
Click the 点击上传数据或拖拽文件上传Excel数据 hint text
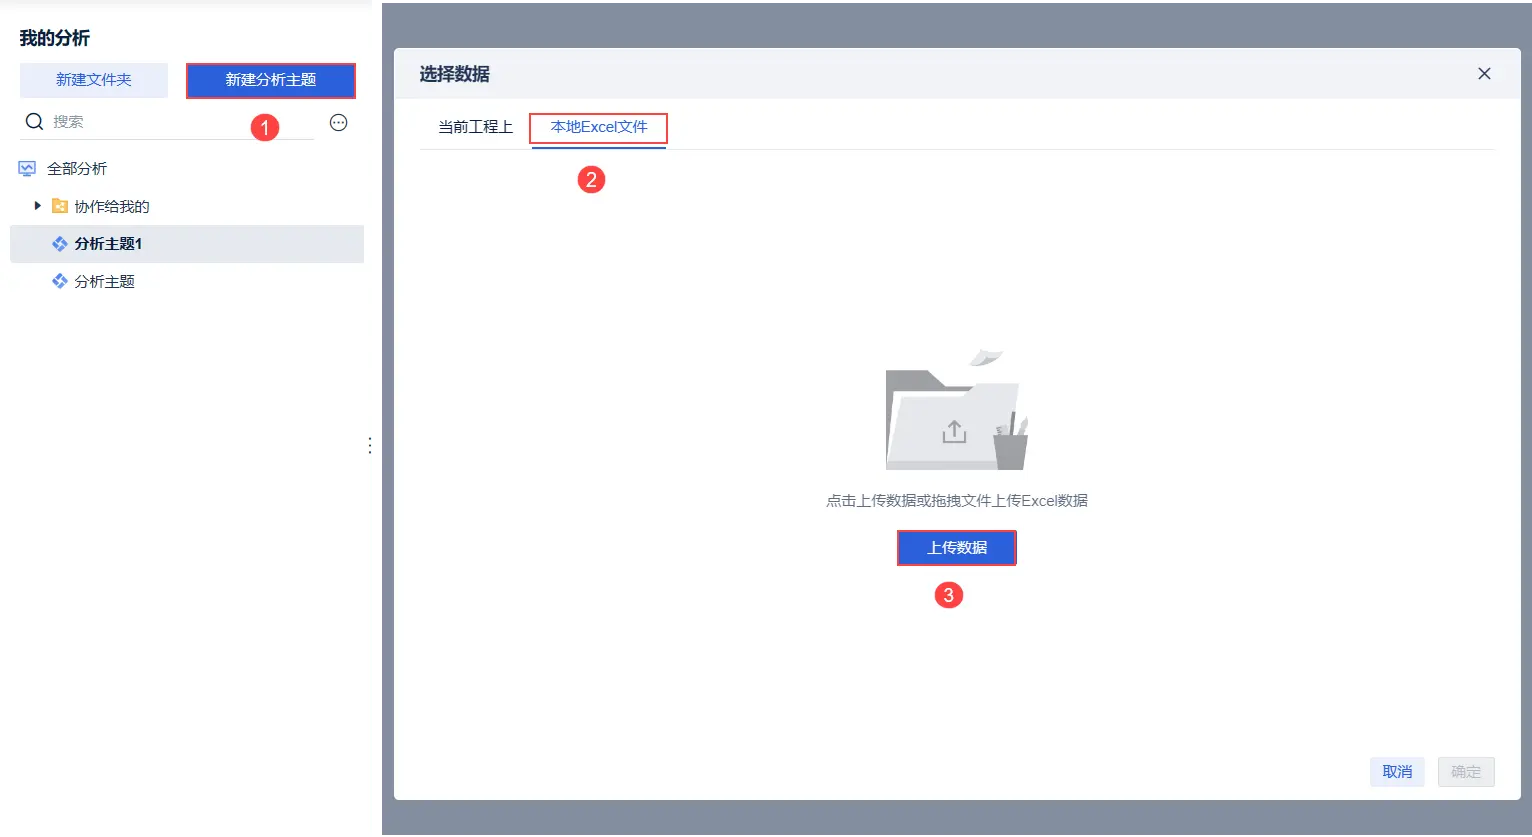[957, 501]
